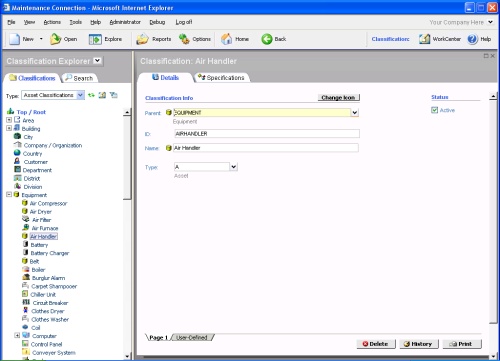
Task: Open the Asset Classifications type dropdown
Action: pos(80,95)
